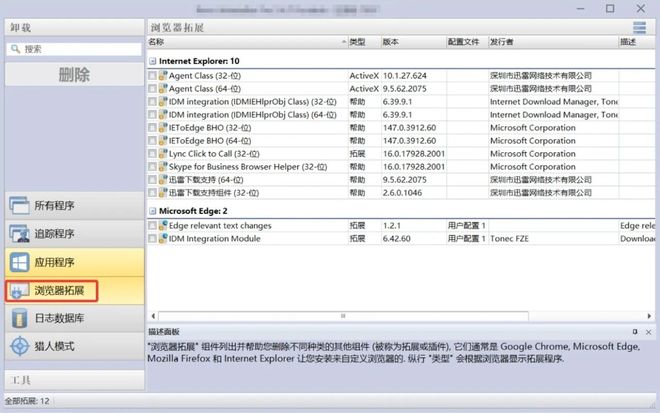Switch to 应用程序 tab
Viewport: 660px width, 413px height.
pyautogui.click(x=74, y=262)
